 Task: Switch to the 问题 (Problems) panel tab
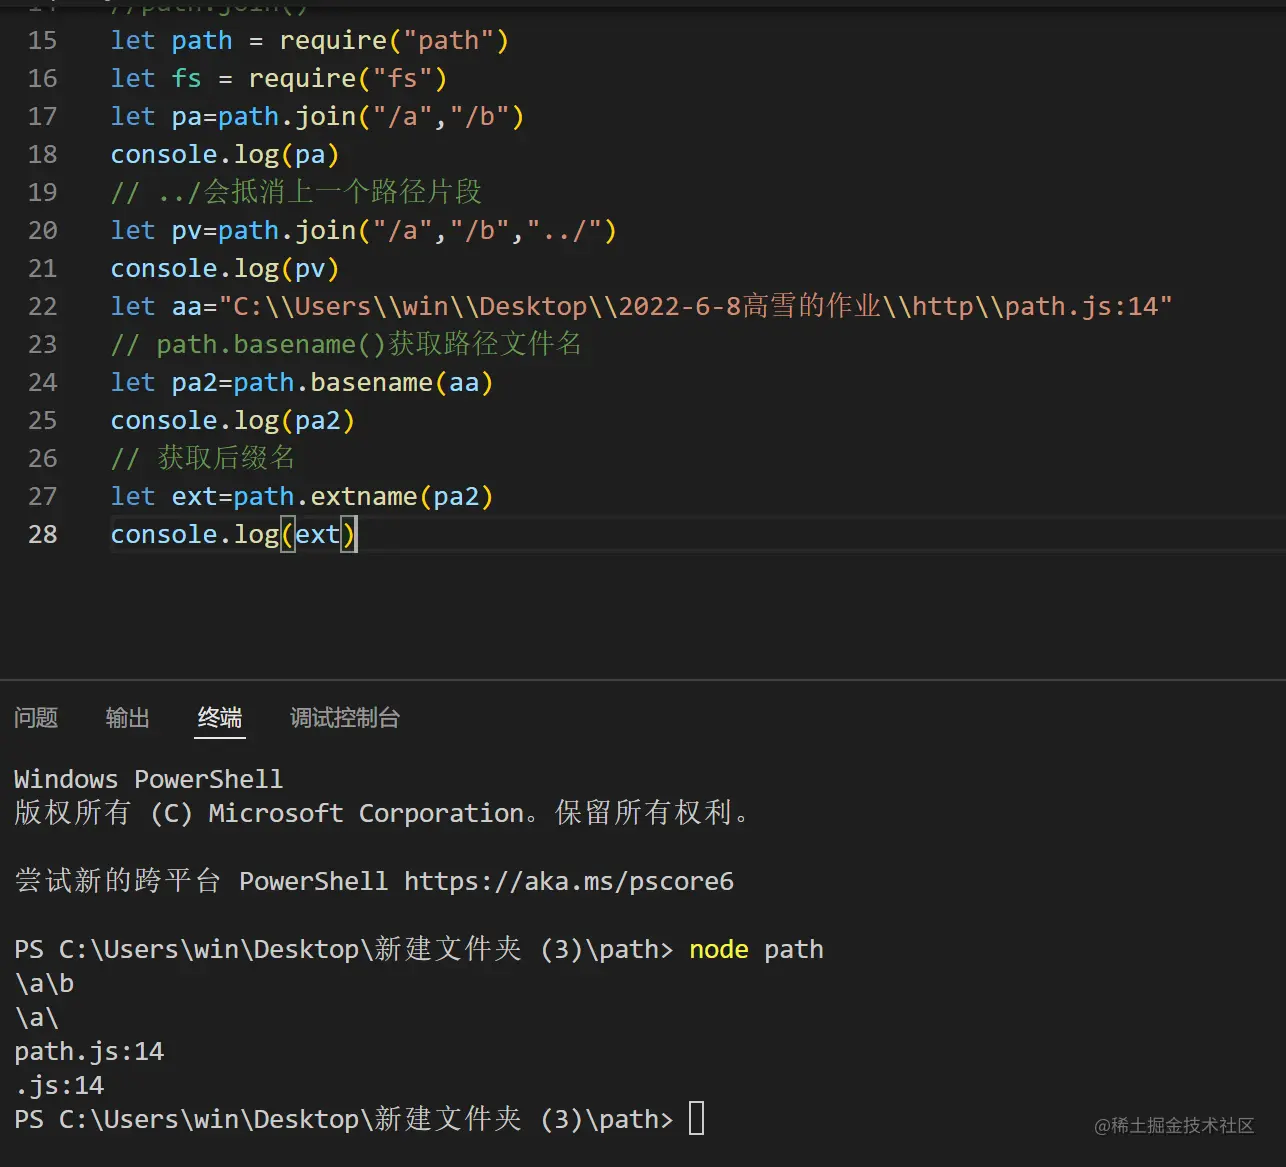coord(35,717)
